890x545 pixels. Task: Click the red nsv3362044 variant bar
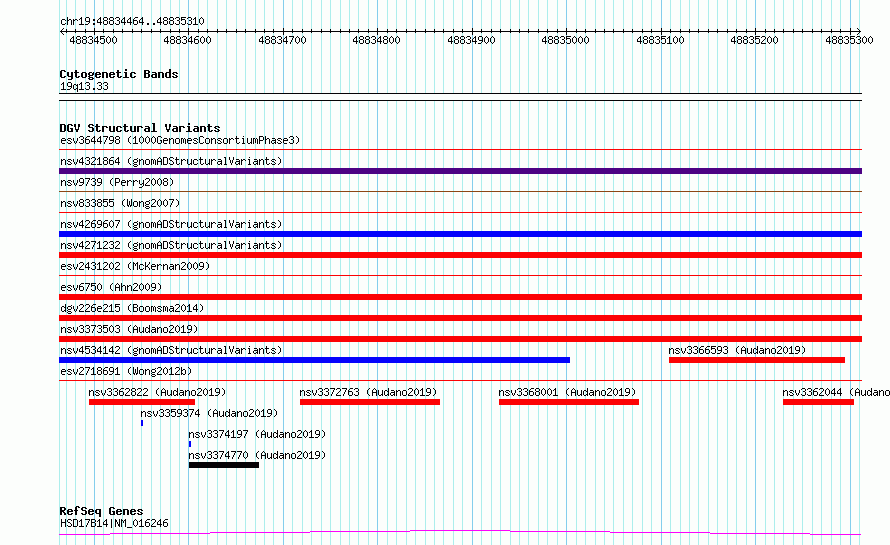tap(818, 402)
